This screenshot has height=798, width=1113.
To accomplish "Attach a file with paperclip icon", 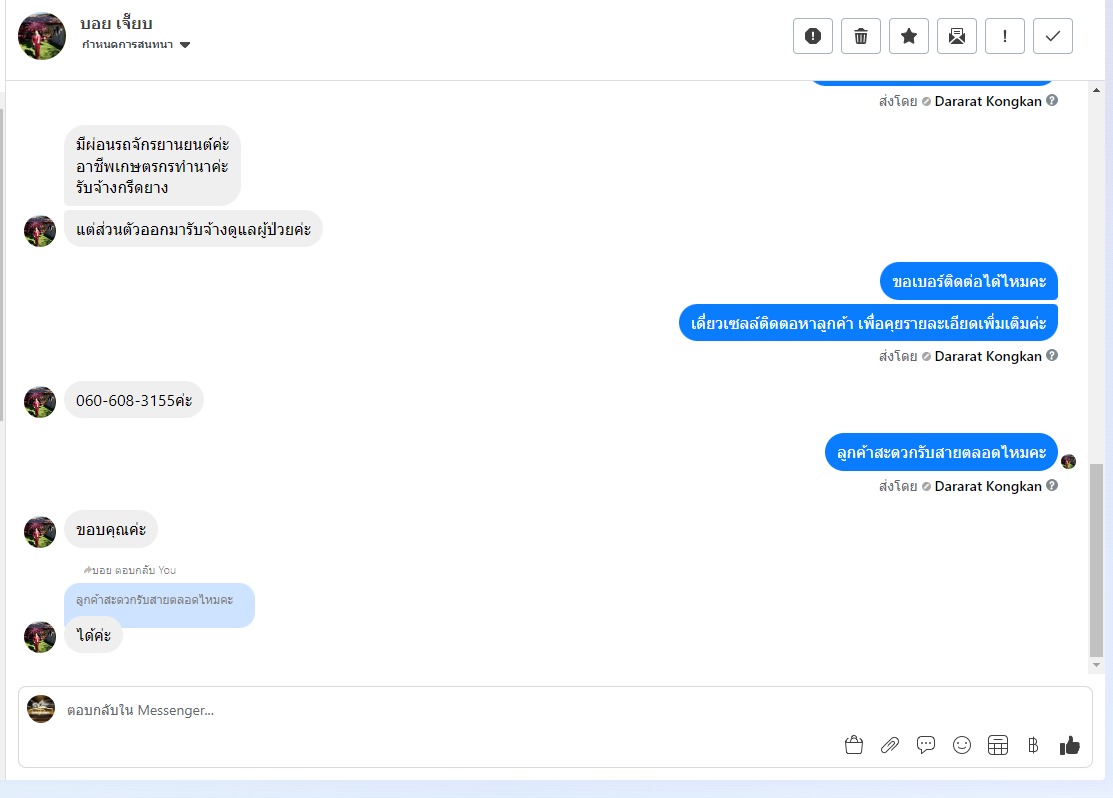I will coord(889,745).
